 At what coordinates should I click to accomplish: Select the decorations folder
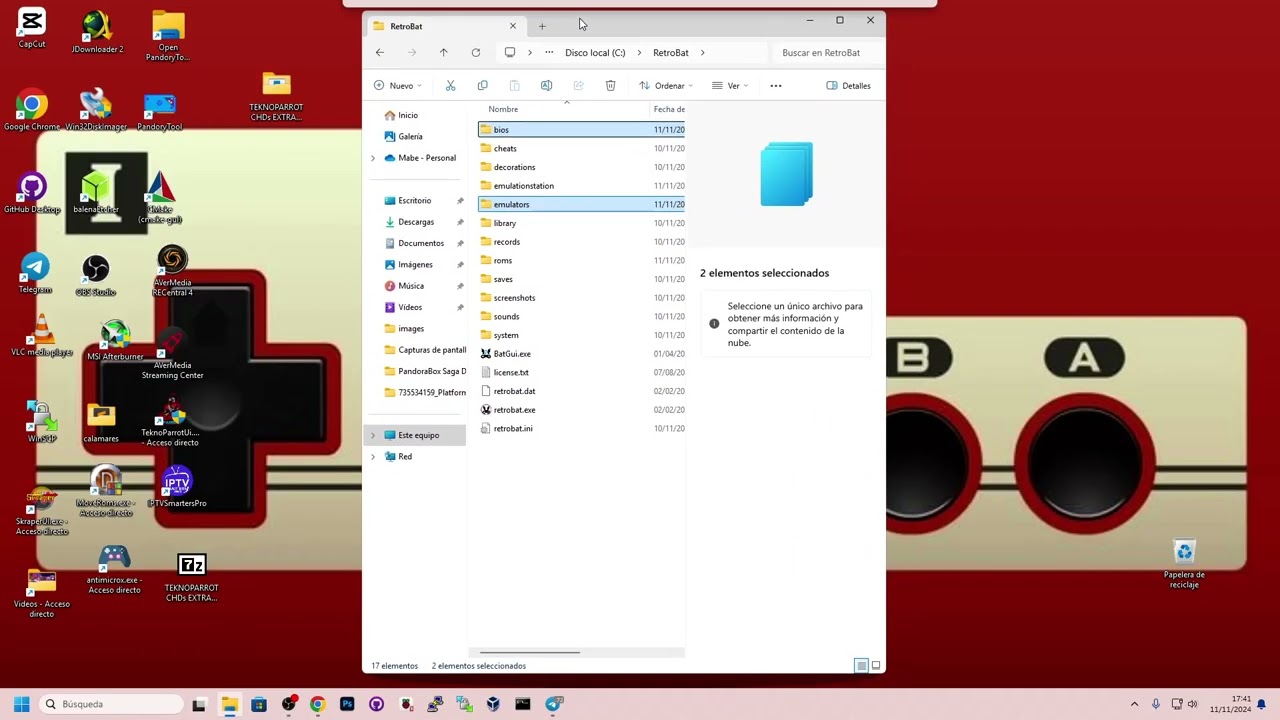click(581, 167)
